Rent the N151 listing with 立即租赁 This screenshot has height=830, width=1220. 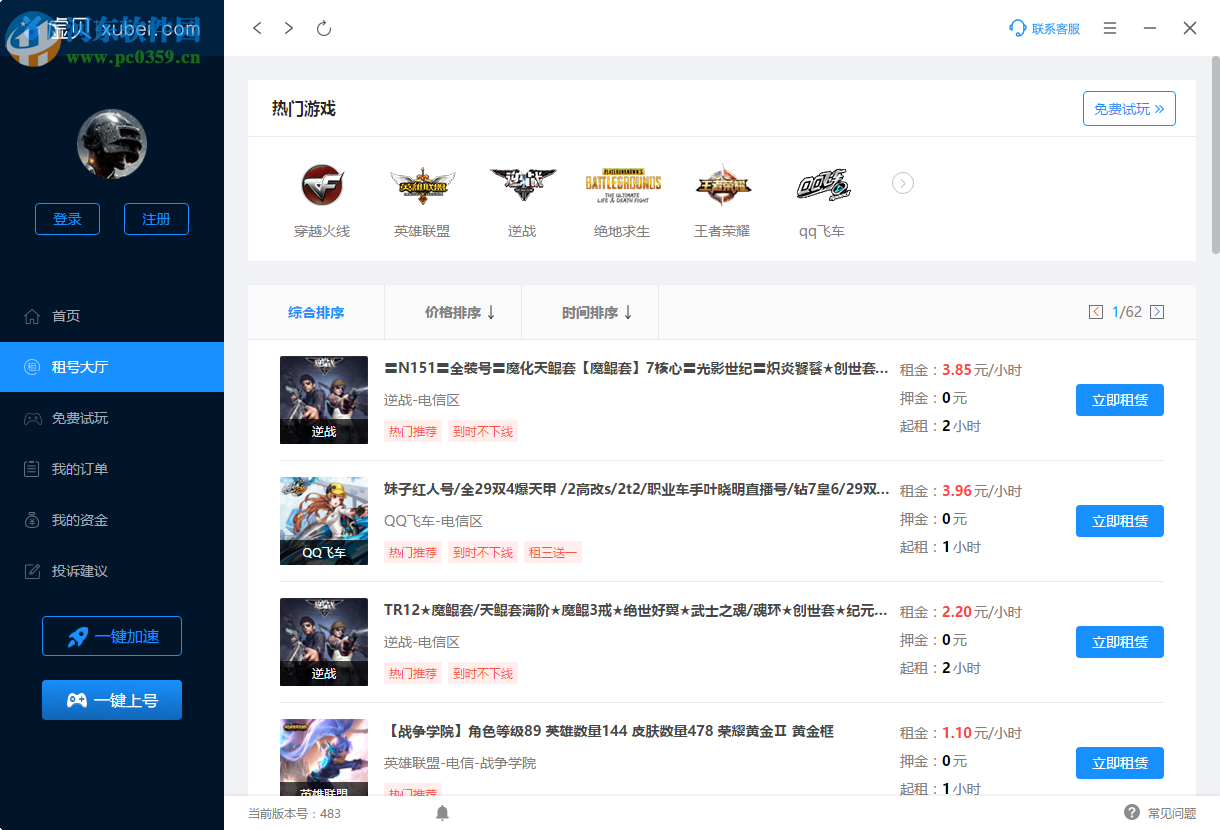click(x=1120, y=400)
